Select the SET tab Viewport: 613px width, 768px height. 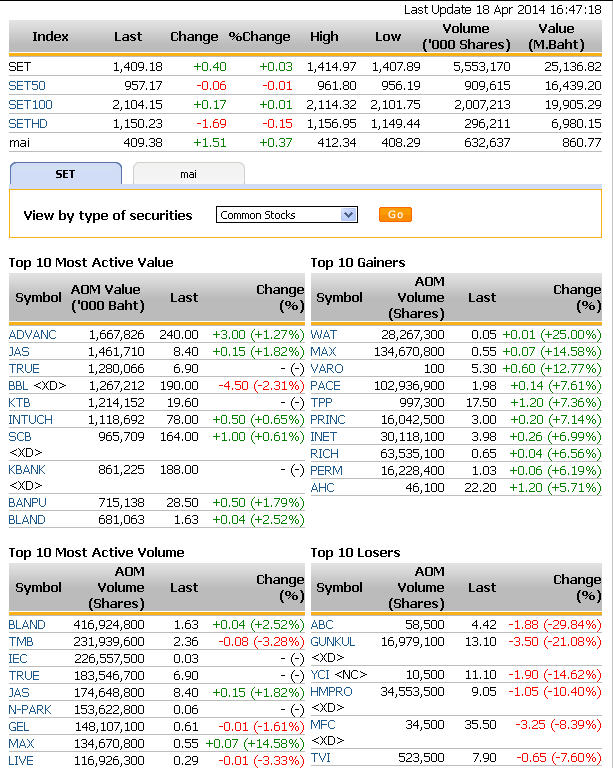[65, 174]
